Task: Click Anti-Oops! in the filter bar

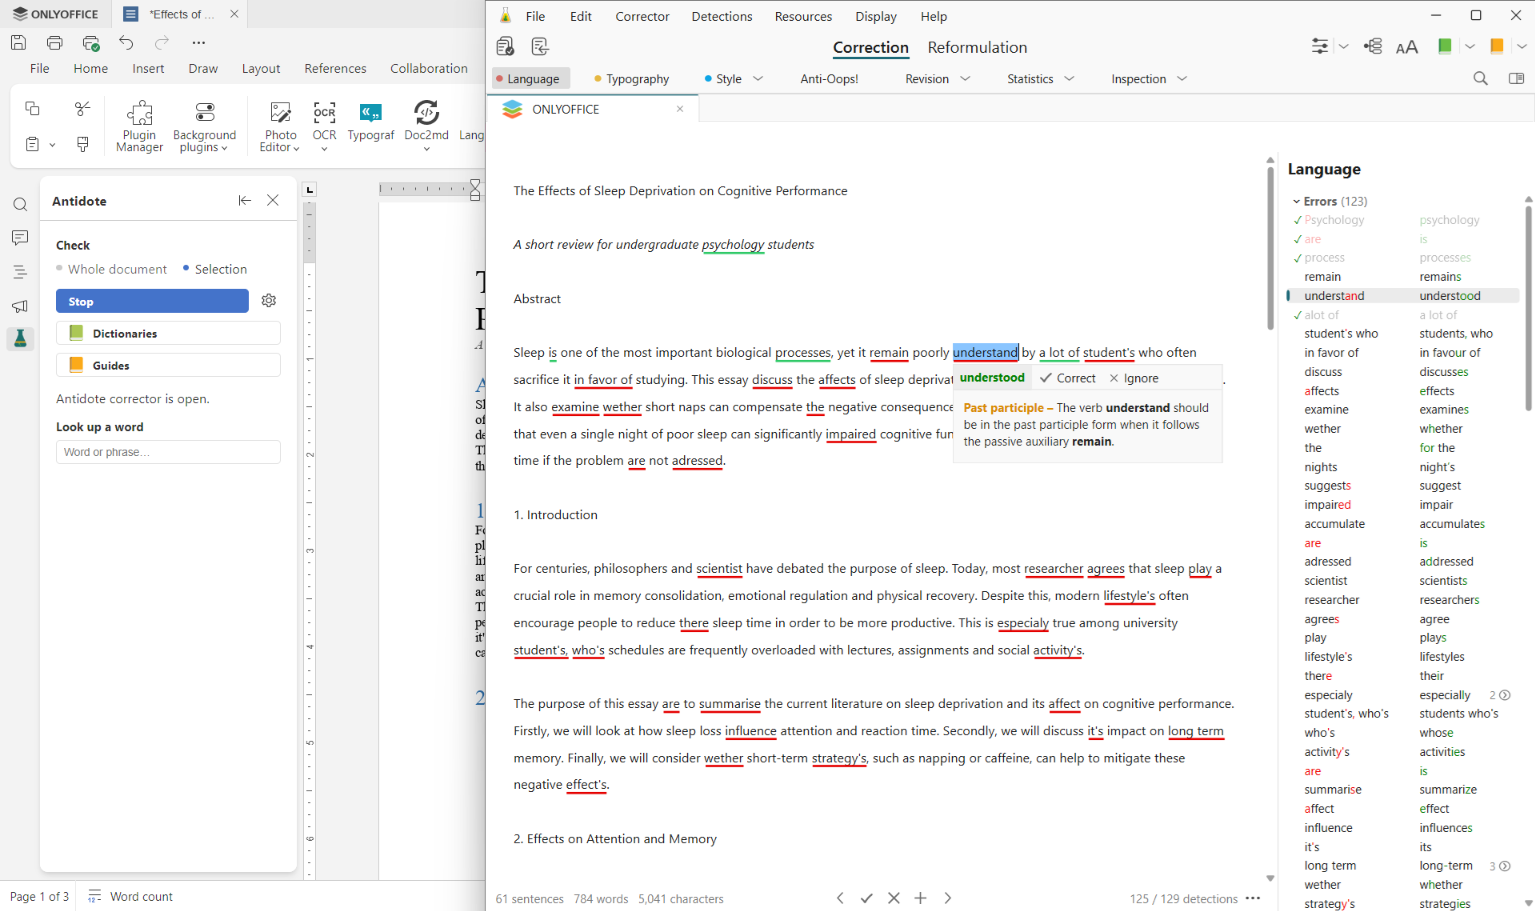Action: pyautogui.click(x=829, y=79)
